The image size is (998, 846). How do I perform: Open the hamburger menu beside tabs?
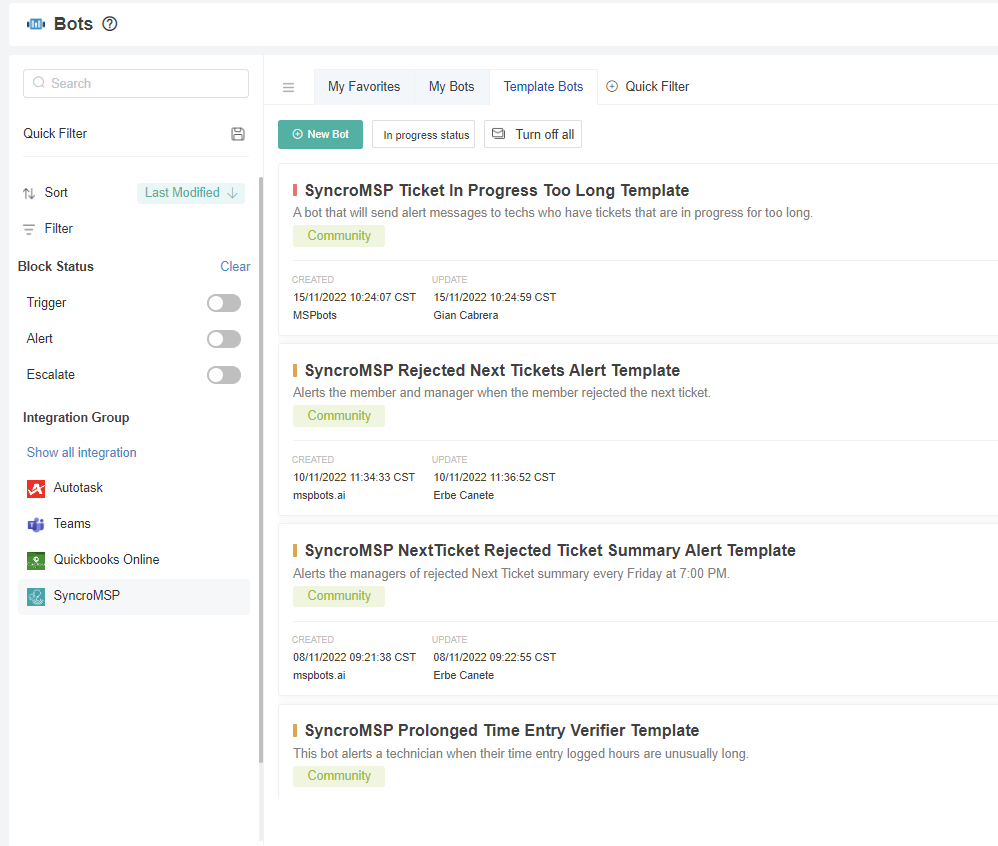click(x=288, y=87)
